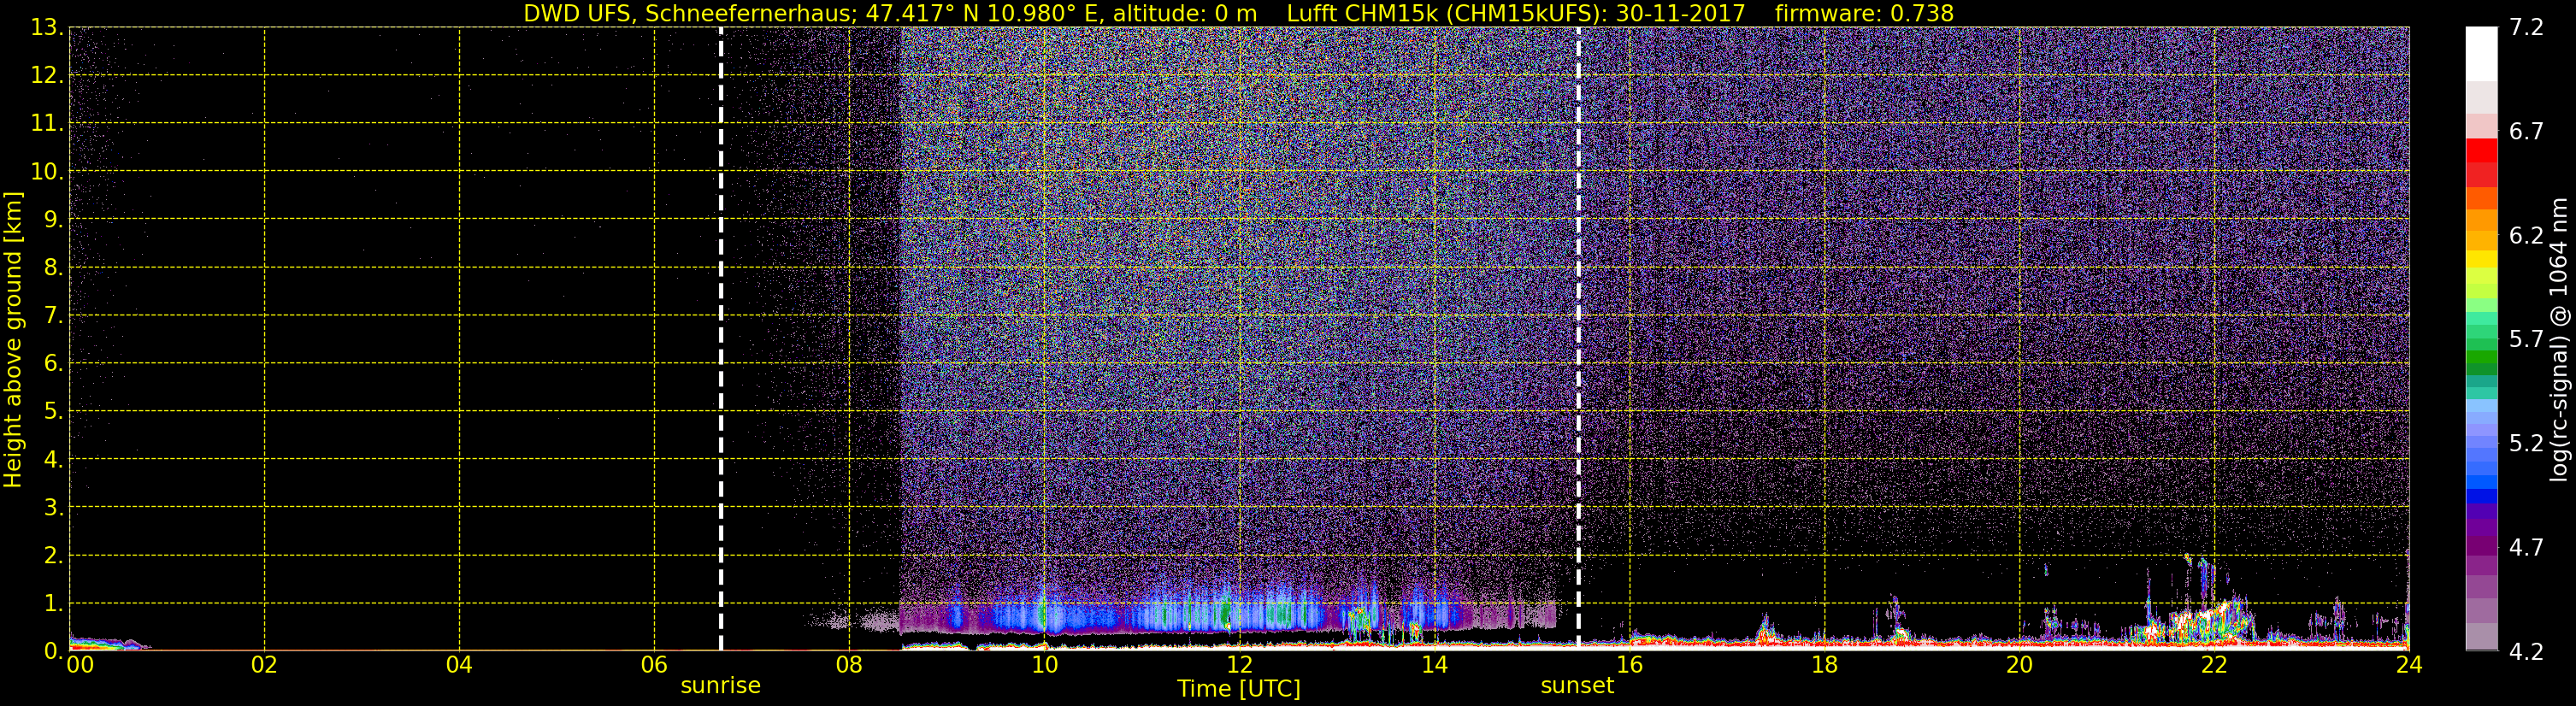
Task: Click the height axis tick '4.'
Action: [x=53, y=459]
